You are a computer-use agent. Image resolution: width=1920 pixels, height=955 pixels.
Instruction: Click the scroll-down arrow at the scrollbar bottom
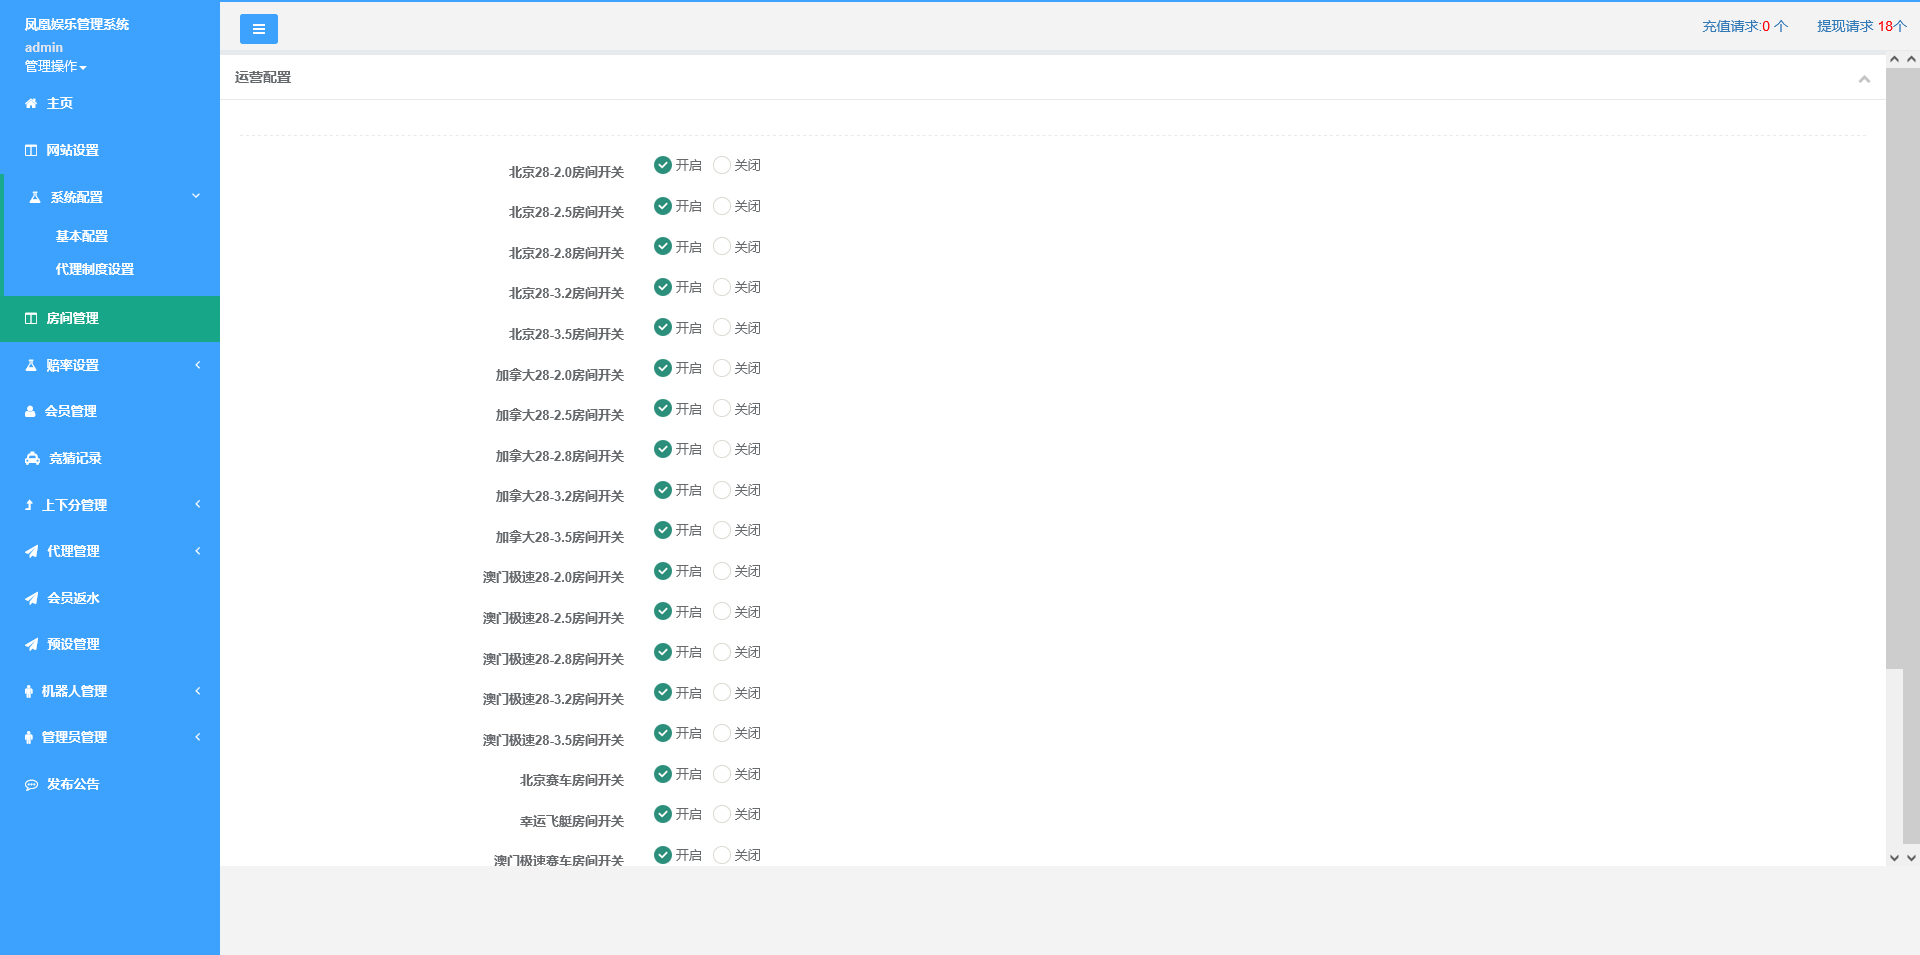(1894, 857)
